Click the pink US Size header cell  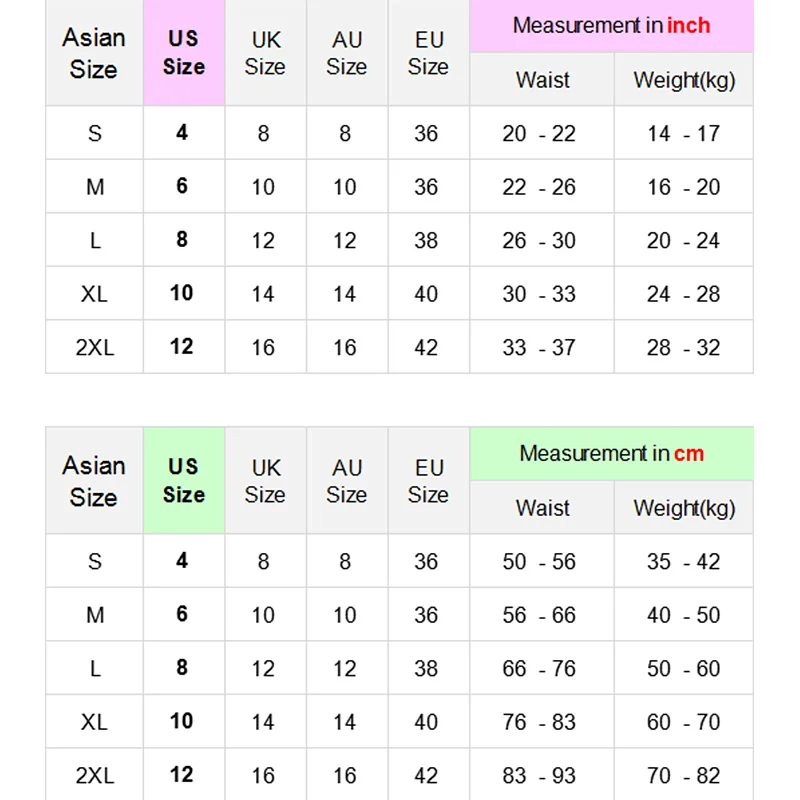(x=184, y=53)
